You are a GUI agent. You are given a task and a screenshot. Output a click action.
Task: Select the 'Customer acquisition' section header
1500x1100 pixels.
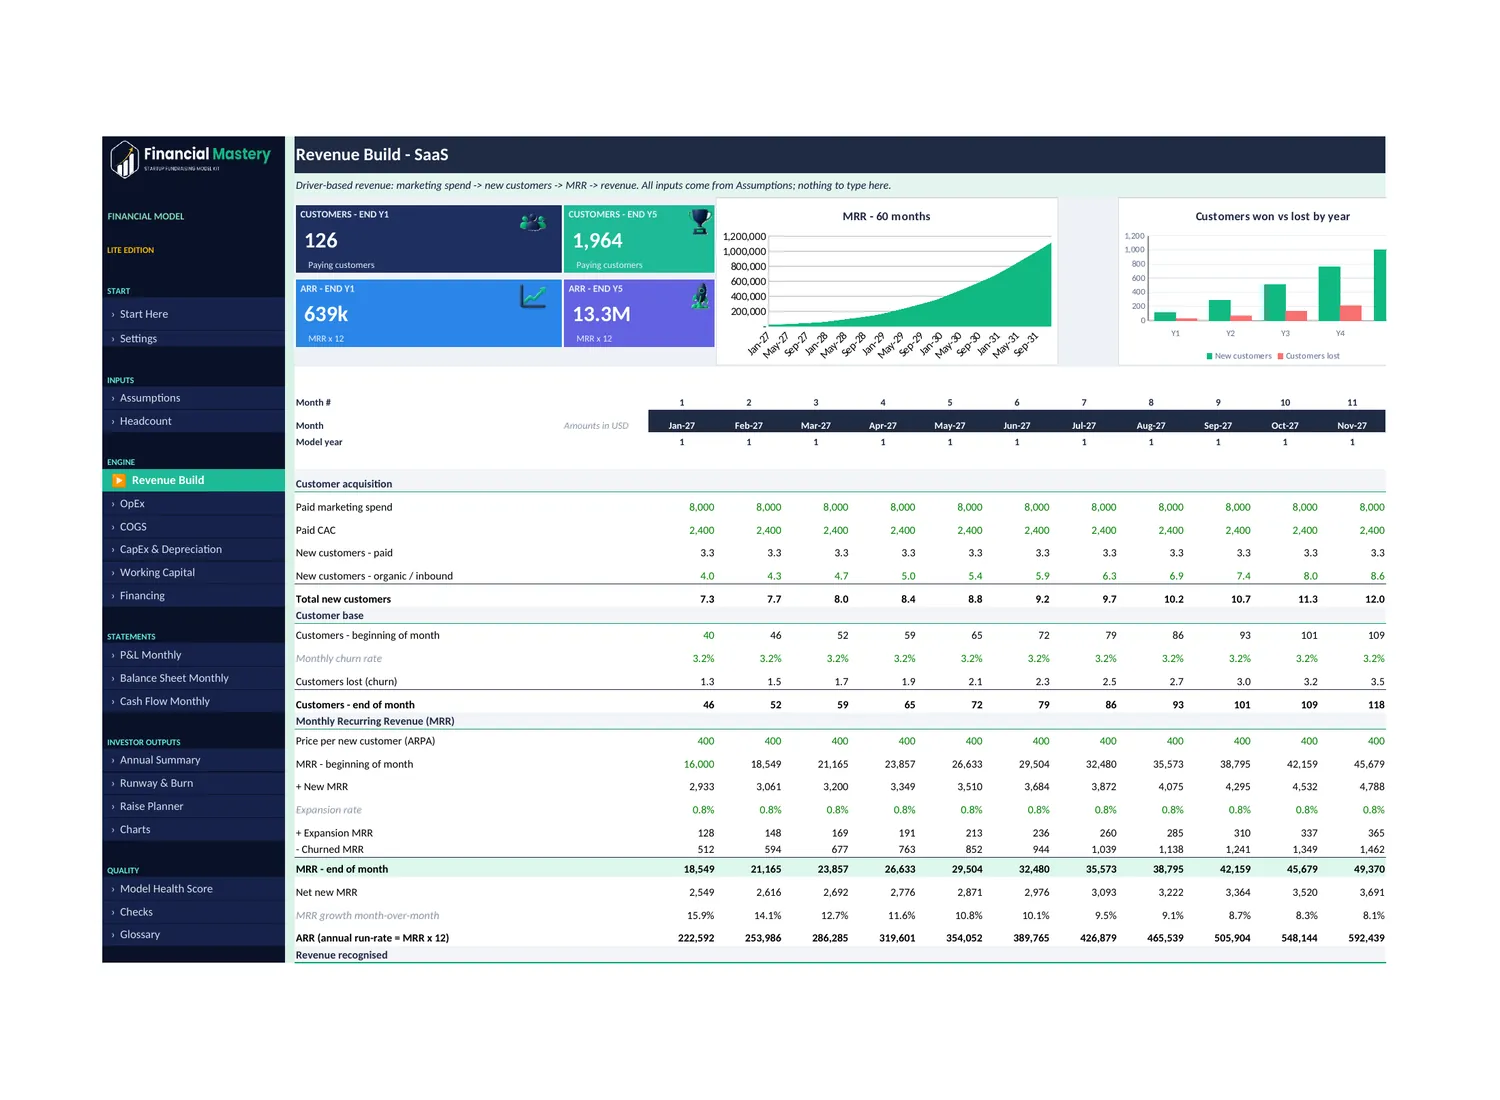coord(344,484)
